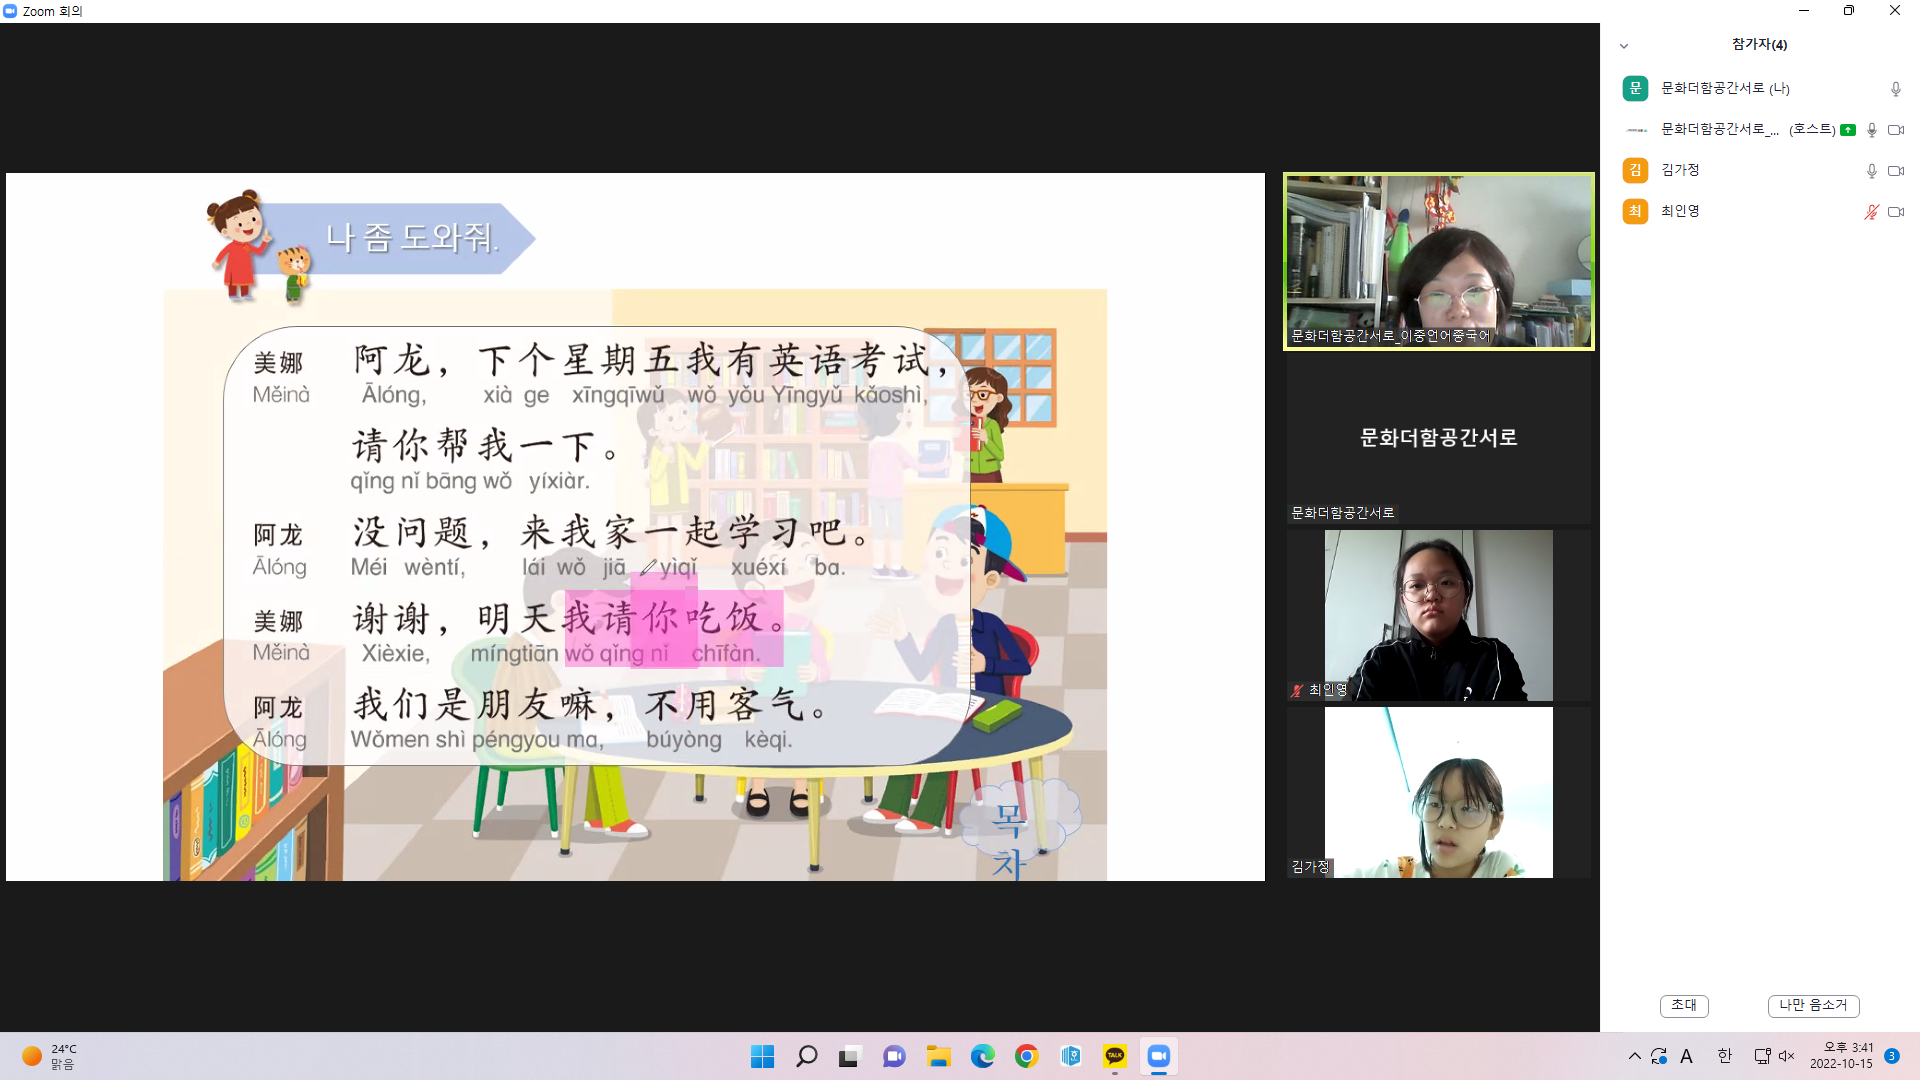This screenshot has height=1080, width=1920.
Task: Select participant 최인영 in list
Action: (x=1760, y=212)
